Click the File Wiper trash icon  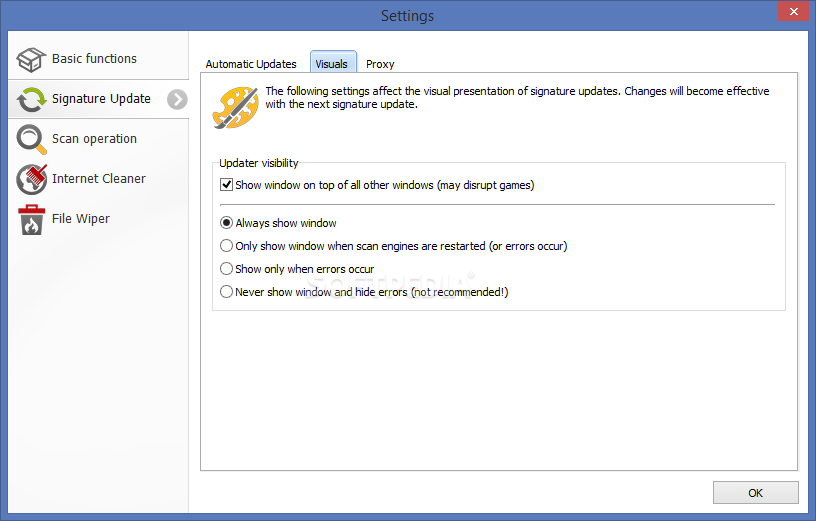click(x=31, y=219)
